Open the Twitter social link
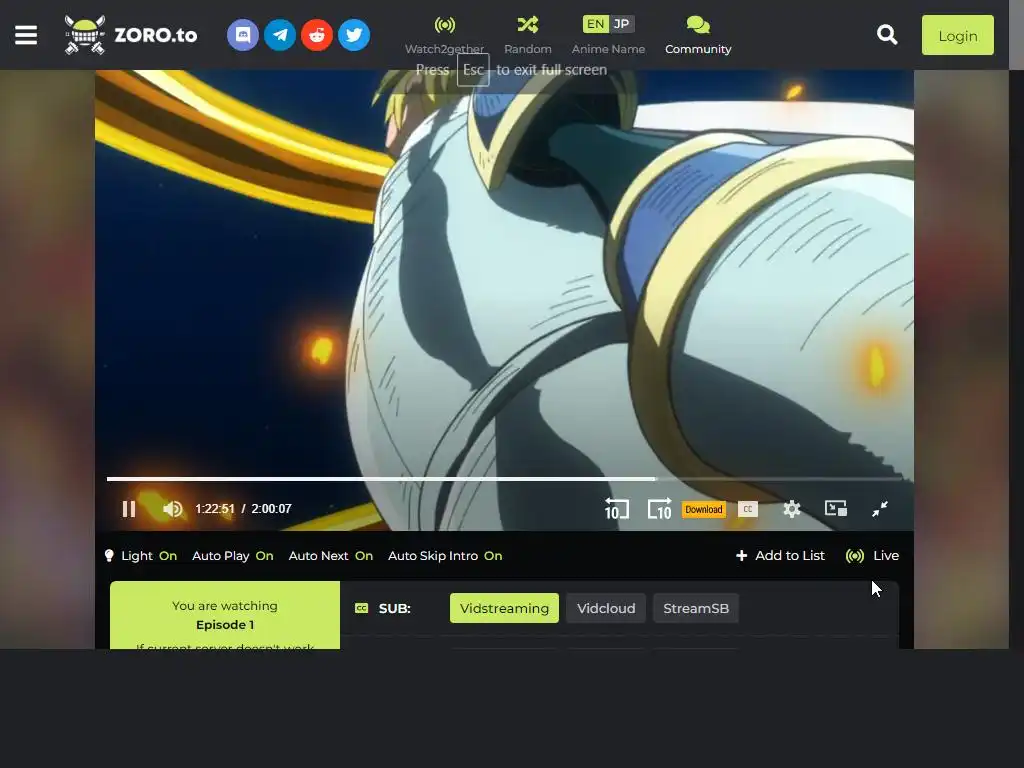The height and width of the screenshot is (768, 1024). (354, 35)
